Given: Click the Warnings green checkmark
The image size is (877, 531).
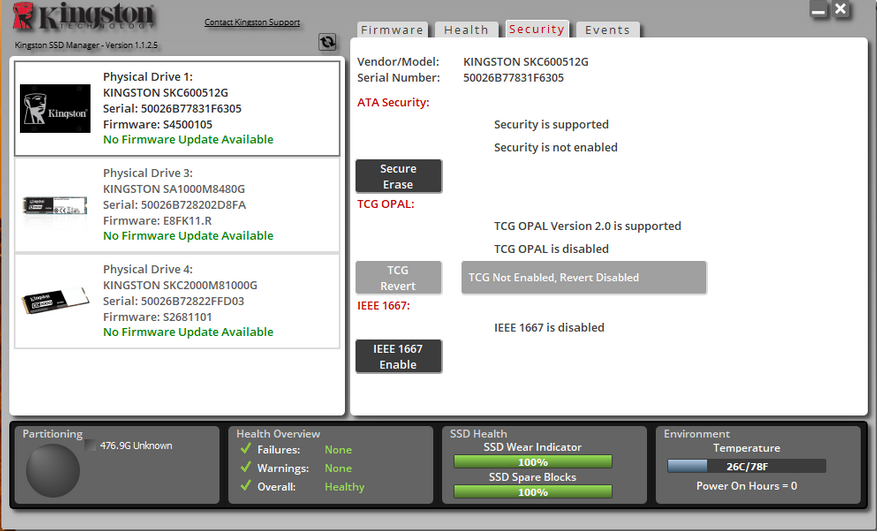Looking at the screenshot, I should pos(246,467).
